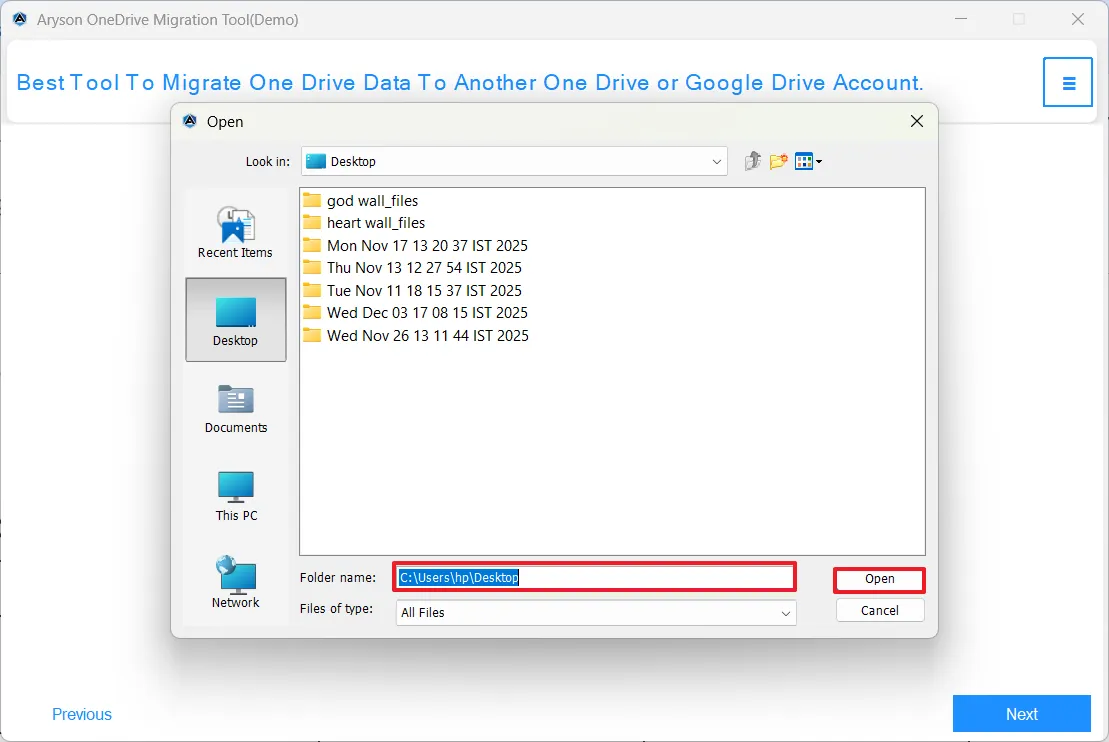Select folder Mon Nov 17 13 20 37 IST 2025
1109x742 pixels.
[427, 246]
